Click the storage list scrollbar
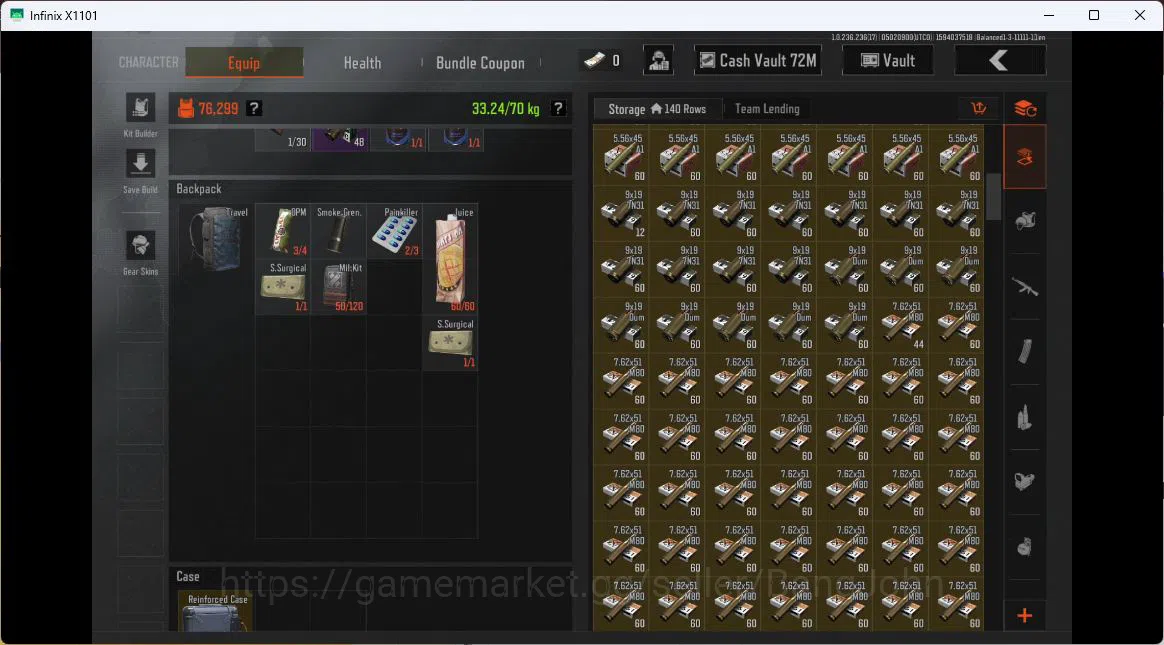 point(993,196)
